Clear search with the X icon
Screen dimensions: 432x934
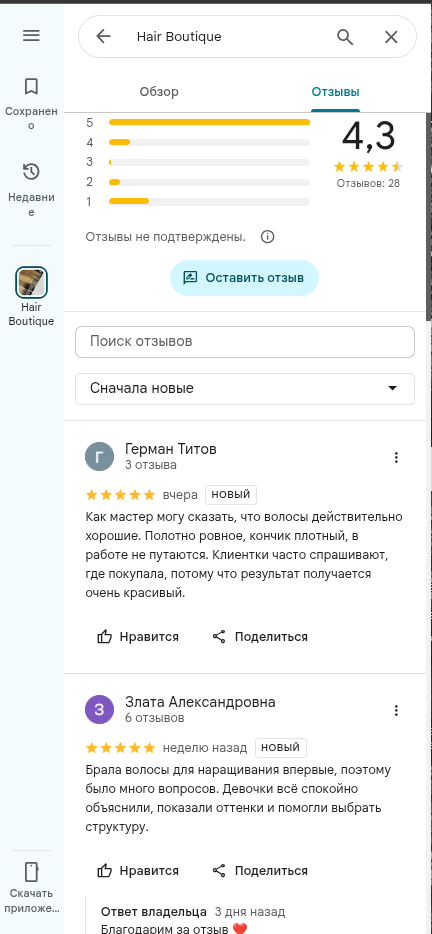[391, 37]
